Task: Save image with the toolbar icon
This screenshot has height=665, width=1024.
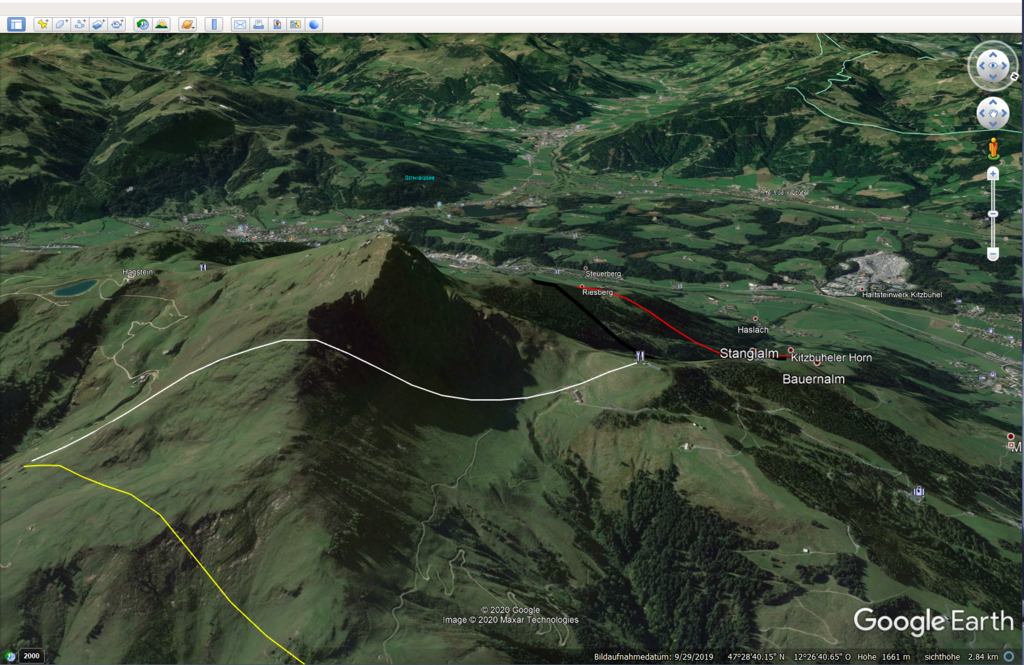Action: click(277, 24)
